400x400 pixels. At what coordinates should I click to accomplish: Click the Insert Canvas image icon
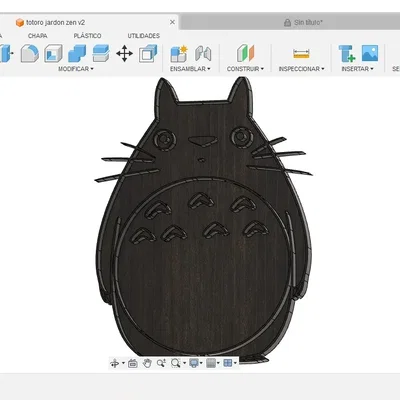[x=370, y=53]
